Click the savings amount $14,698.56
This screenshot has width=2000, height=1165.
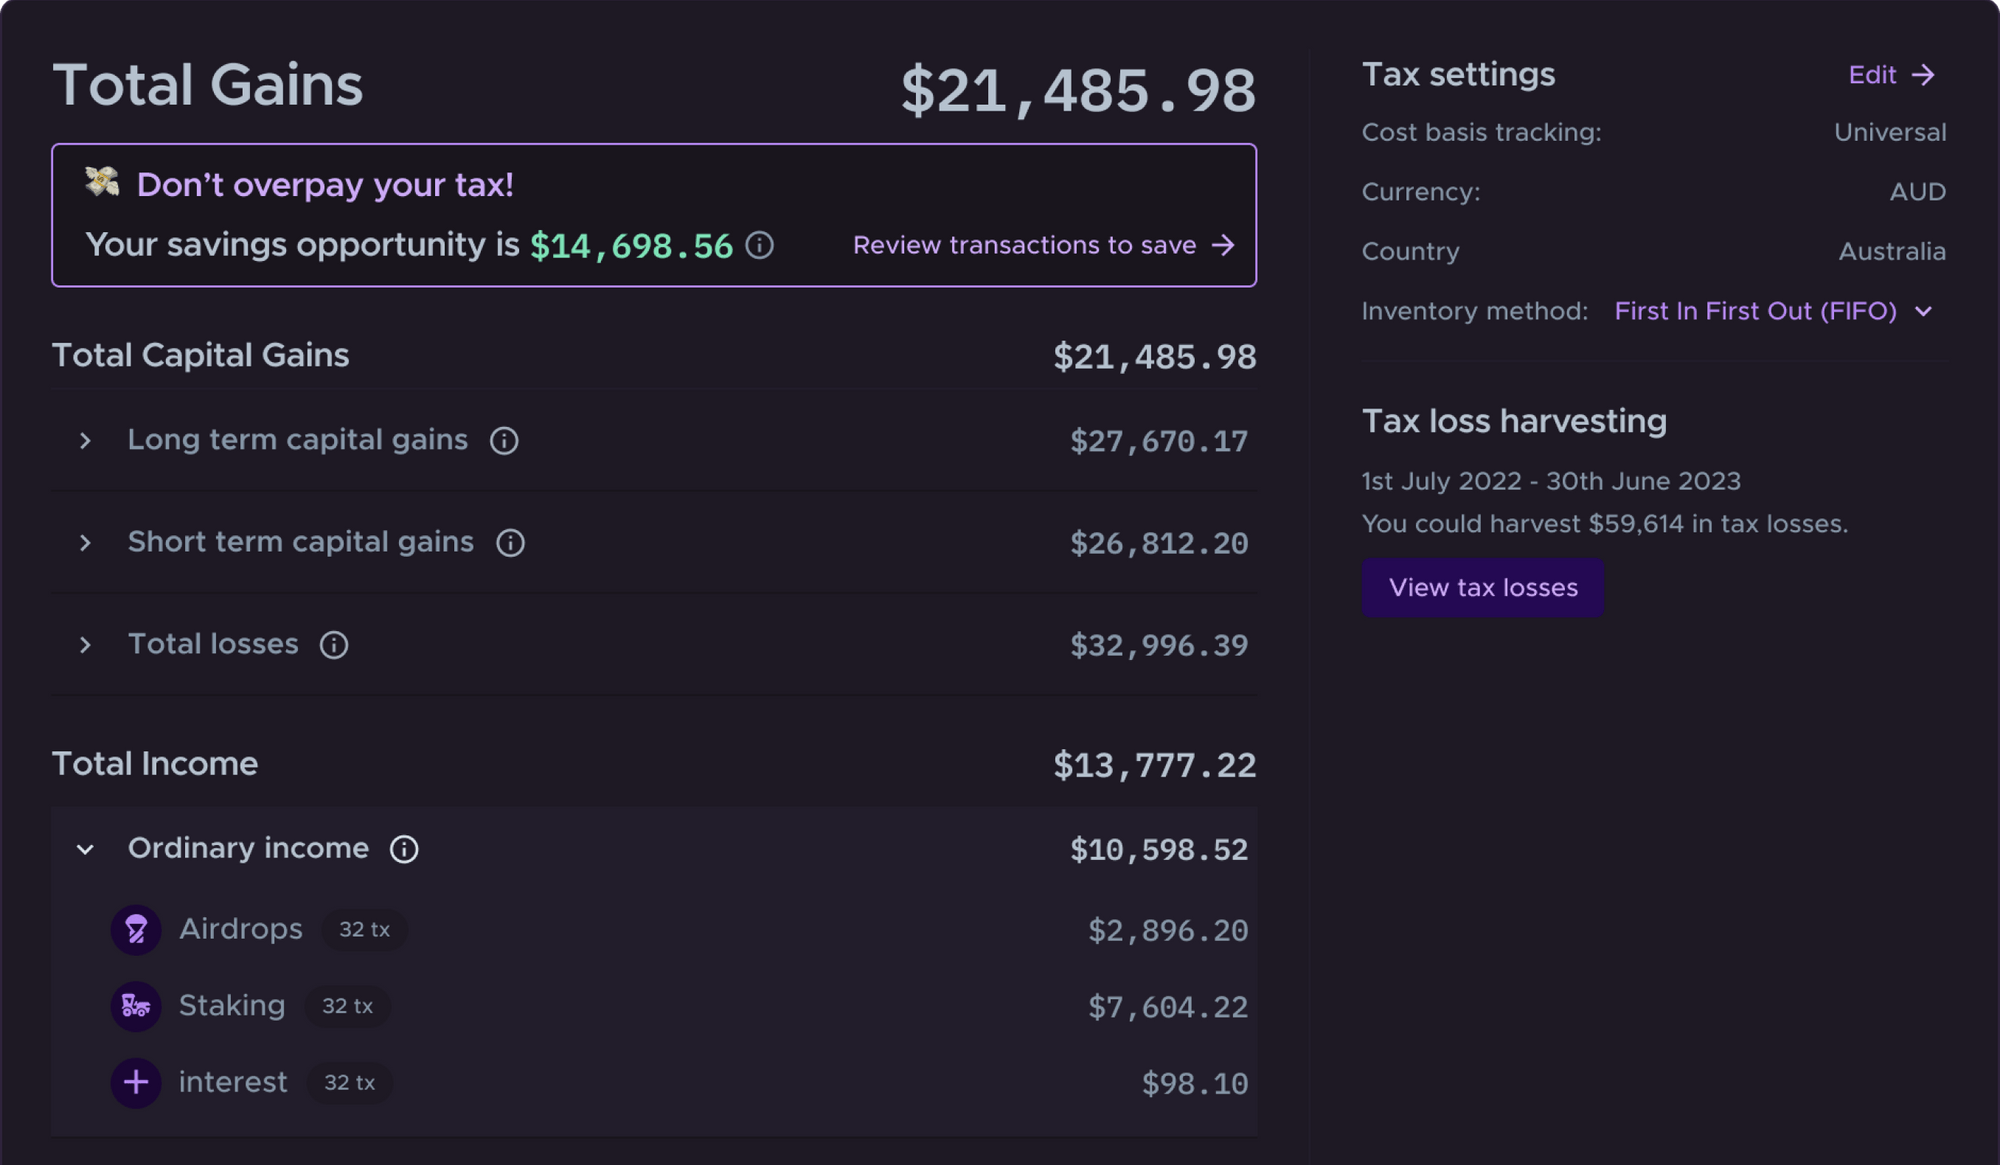[x=631, y=246]
